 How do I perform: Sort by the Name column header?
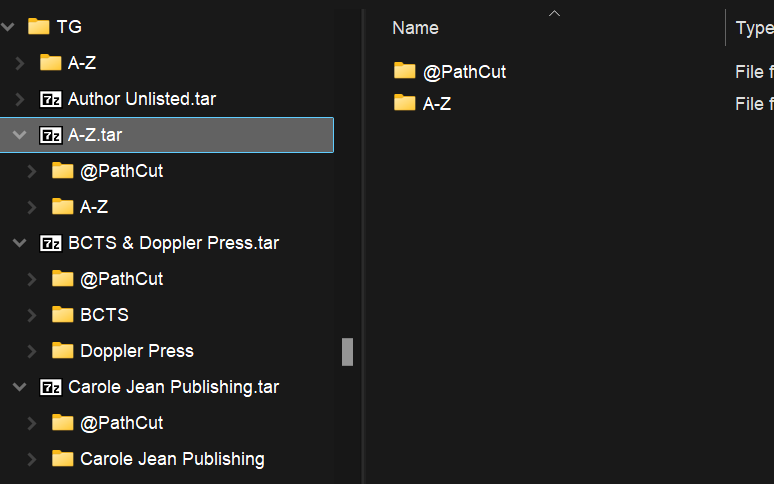415,28
